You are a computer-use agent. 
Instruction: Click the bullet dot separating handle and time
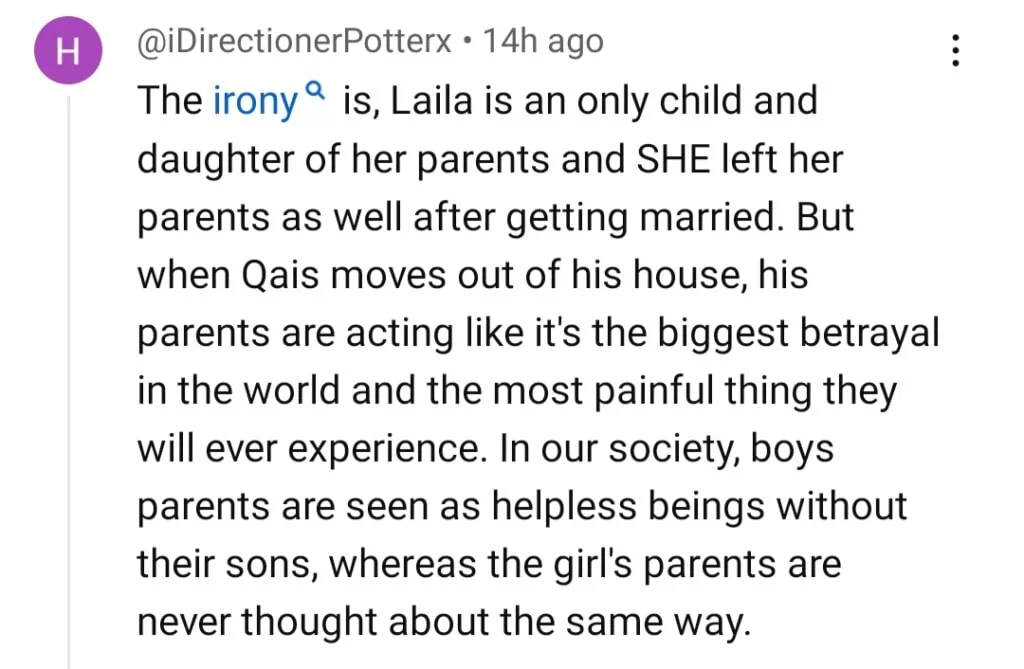click(468, 43)
